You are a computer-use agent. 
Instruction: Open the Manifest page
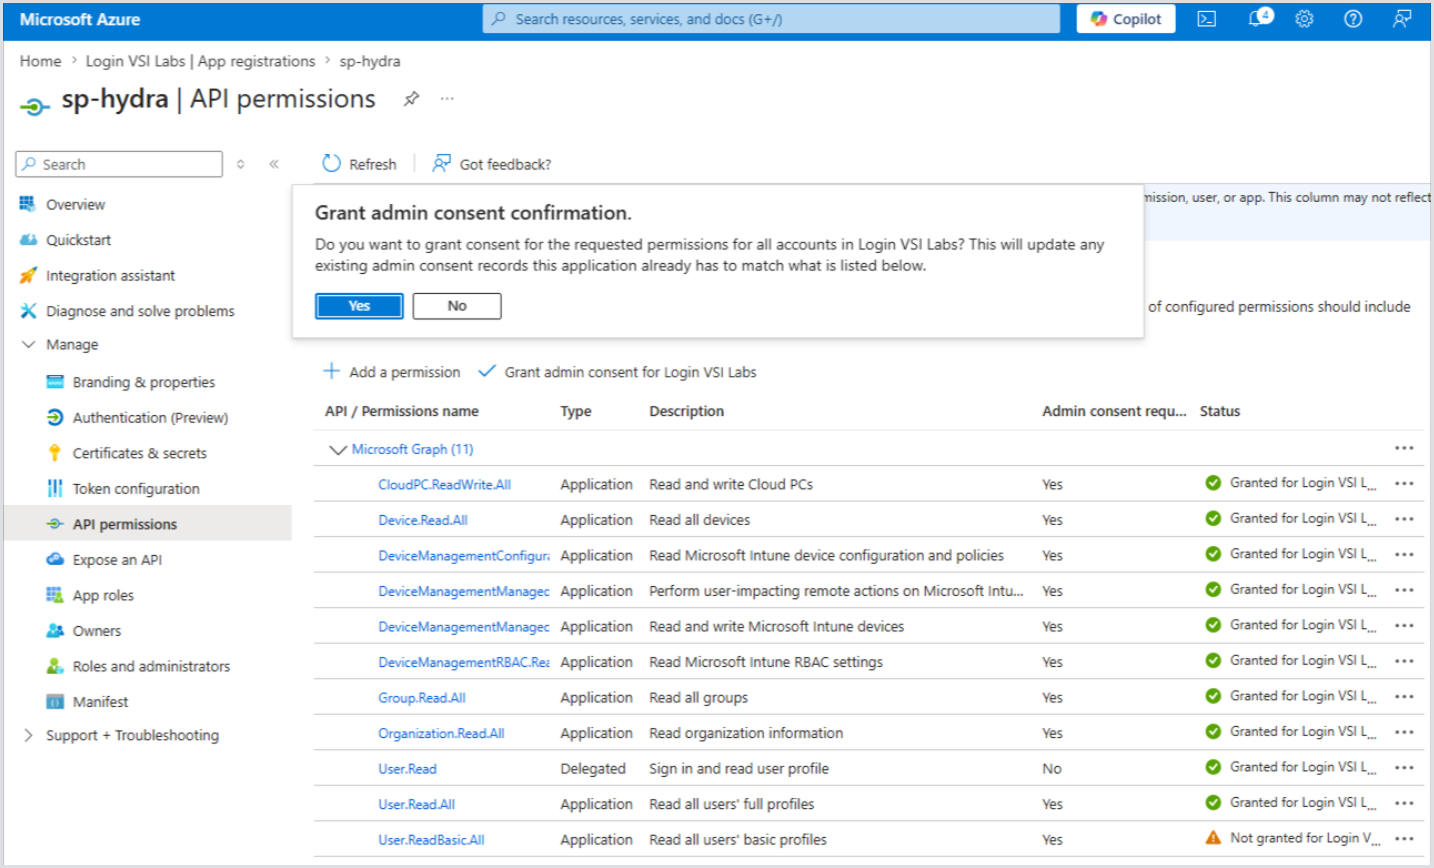click(100, 702)
